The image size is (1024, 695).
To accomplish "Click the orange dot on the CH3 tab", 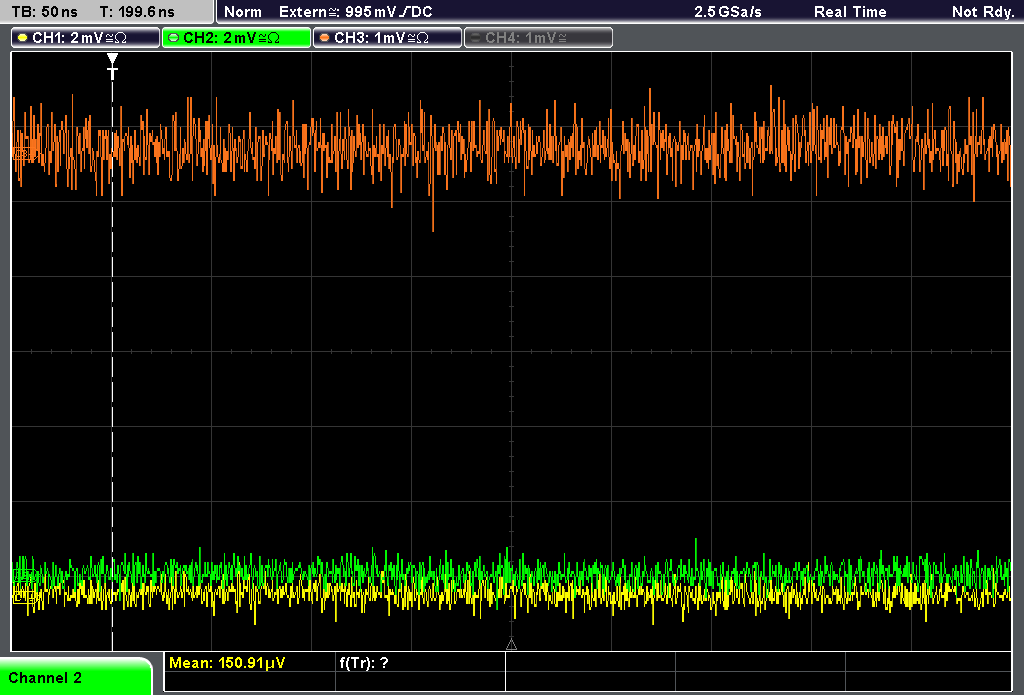I will coord(325,38).
